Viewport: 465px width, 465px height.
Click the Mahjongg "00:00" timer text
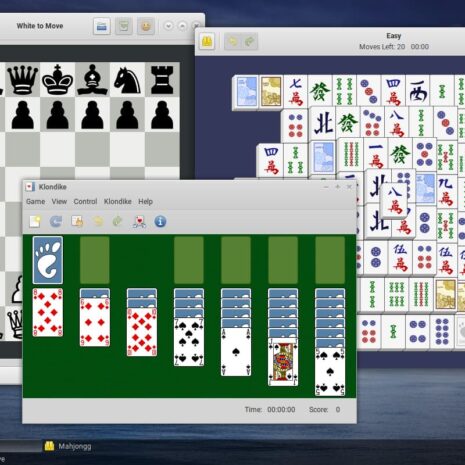tap(420, 47)
